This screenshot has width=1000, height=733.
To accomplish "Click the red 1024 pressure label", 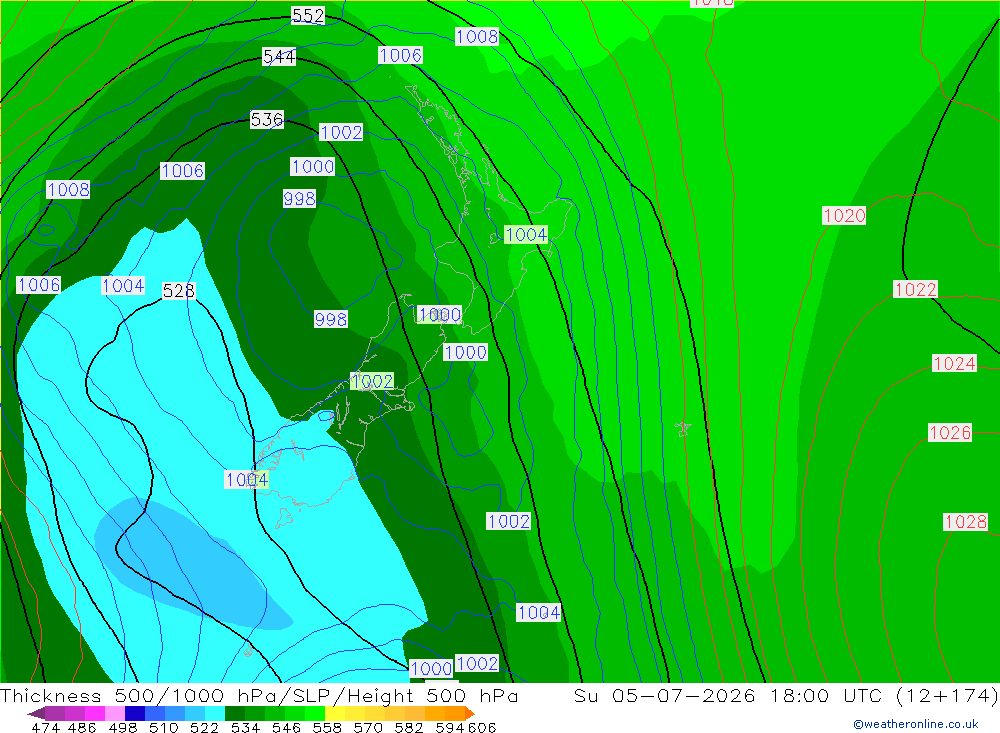I will [954, 364].
